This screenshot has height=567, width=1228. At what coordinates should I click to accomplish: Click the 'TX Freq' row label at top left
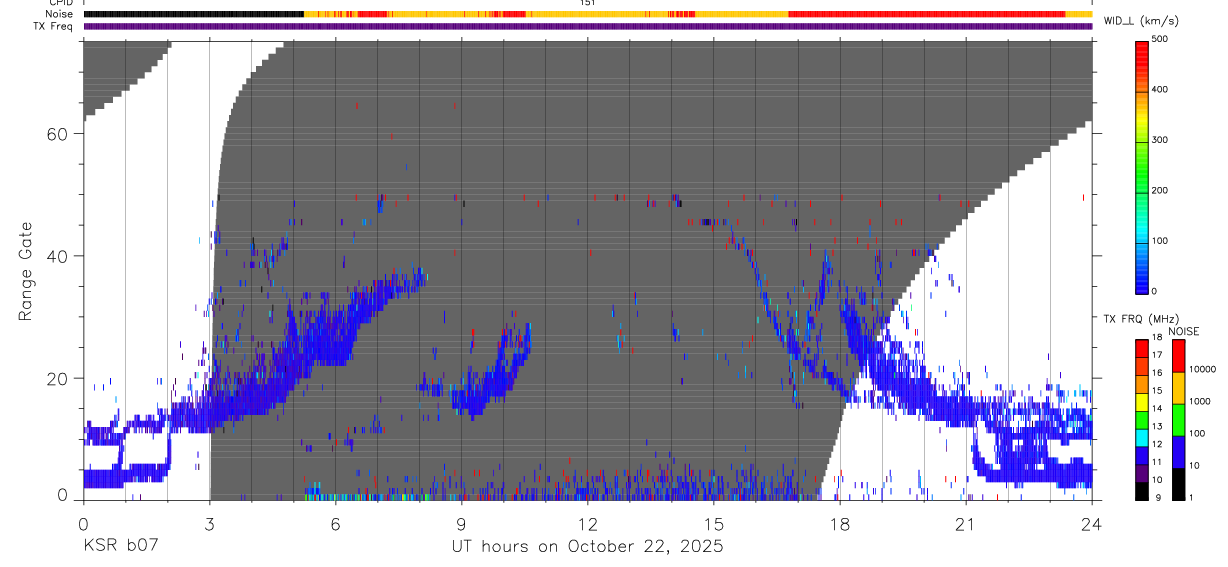(54, 26)
